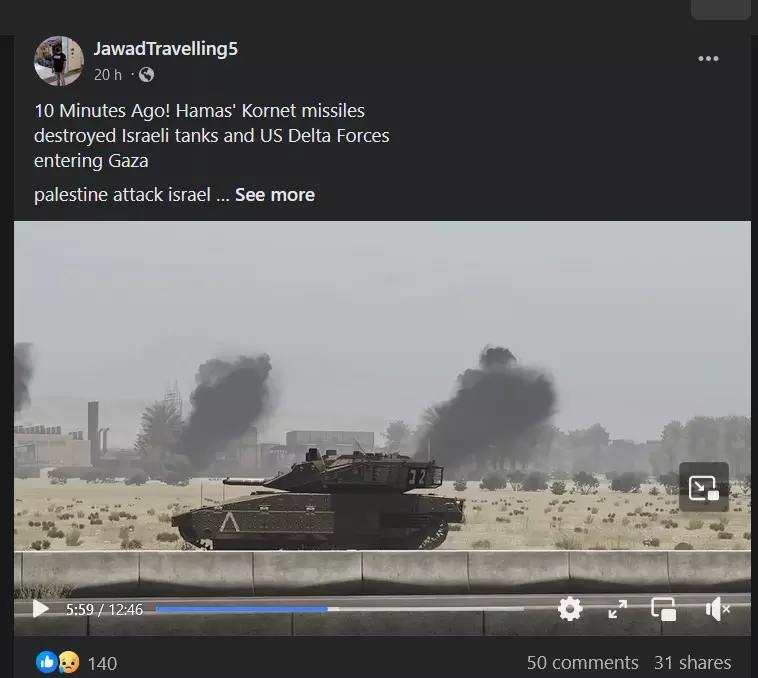Open the 20 h post timestamp
This screenshot has width=758, height=678.
[x=107, y=75]
